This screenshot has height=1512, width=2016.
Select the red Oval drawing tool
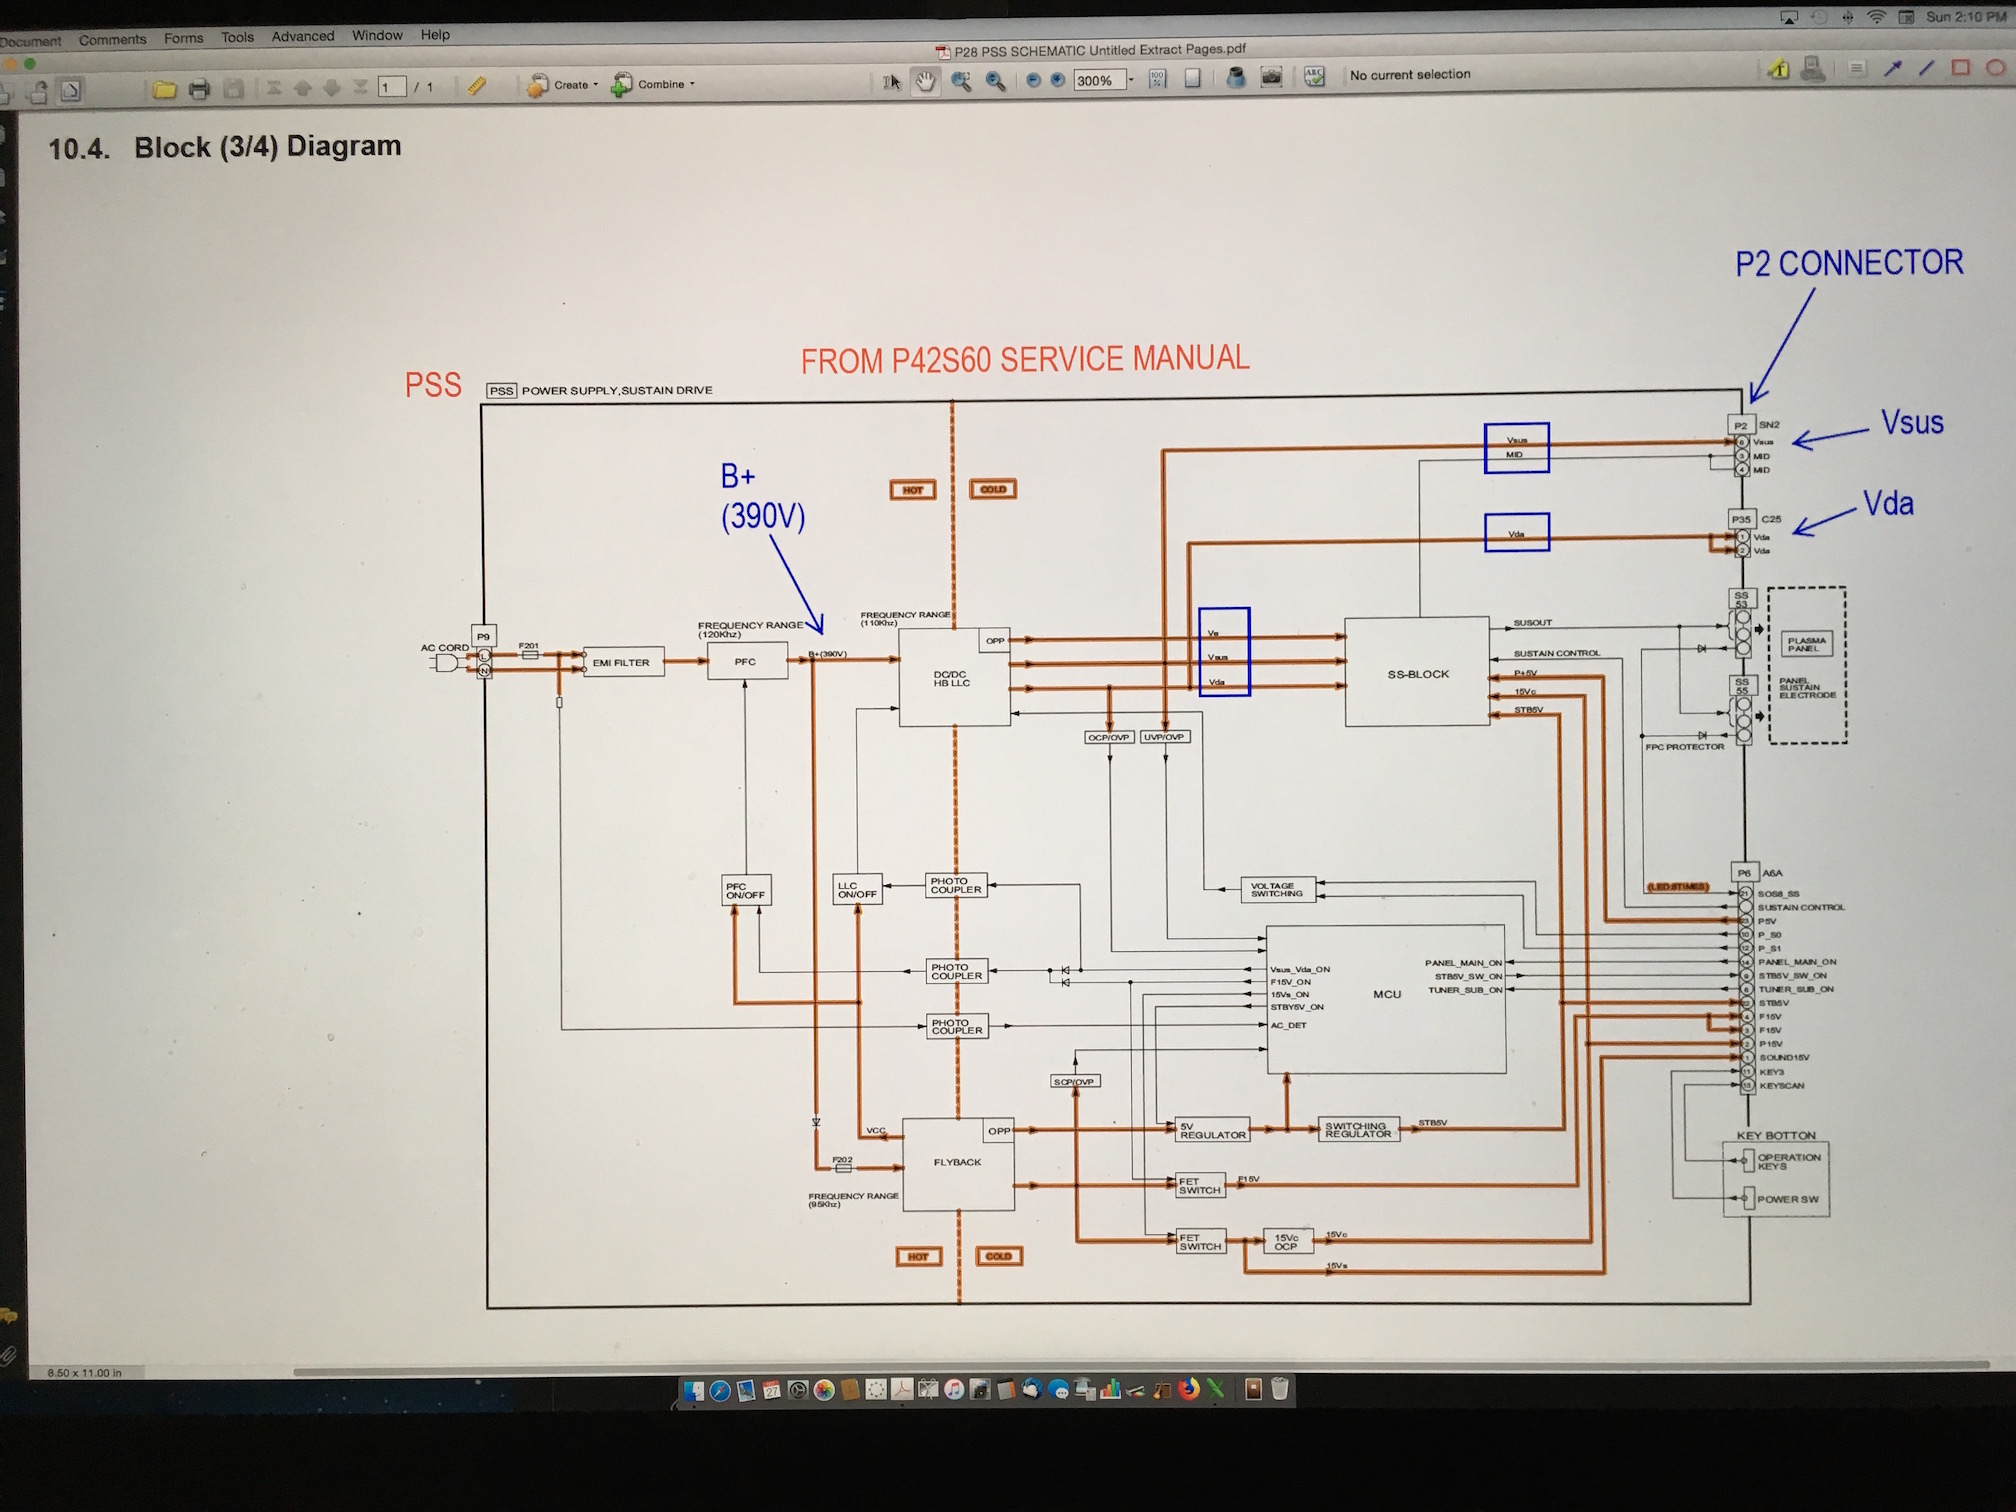pyautogui.click(x=1995, y=68)
